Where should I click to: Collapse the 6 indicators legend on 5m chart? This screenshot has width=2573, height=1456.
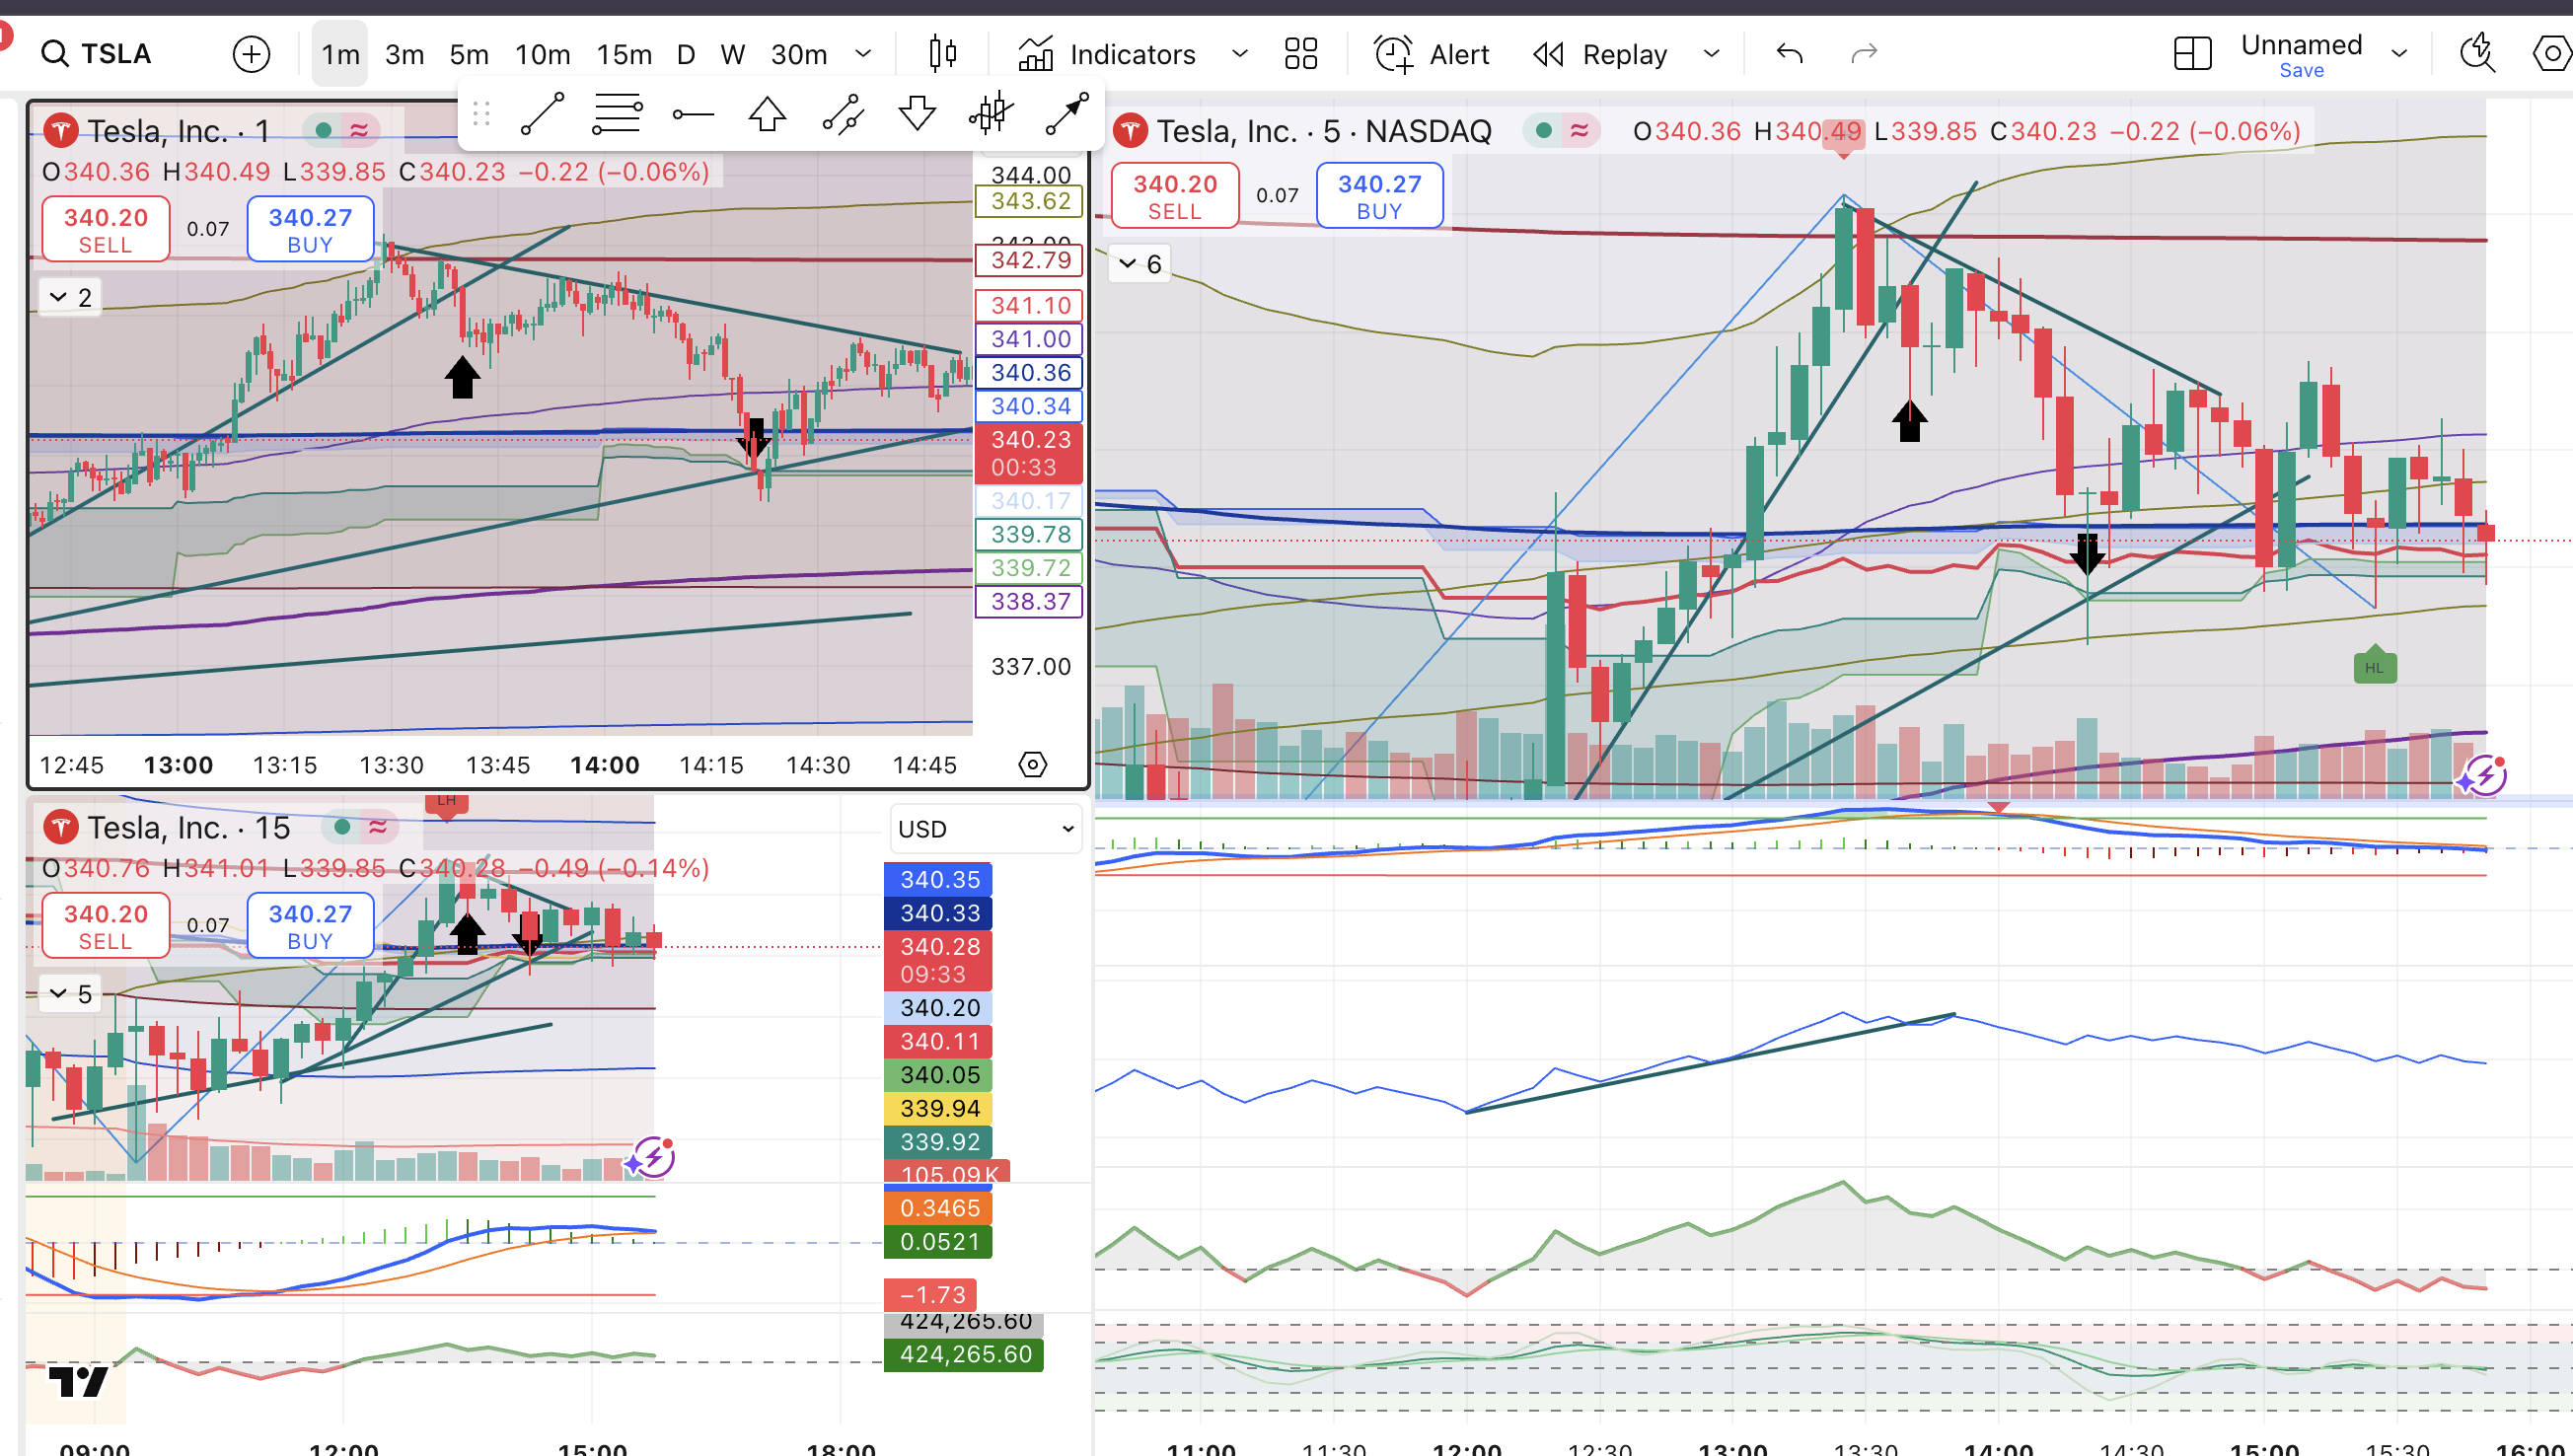1139,264
